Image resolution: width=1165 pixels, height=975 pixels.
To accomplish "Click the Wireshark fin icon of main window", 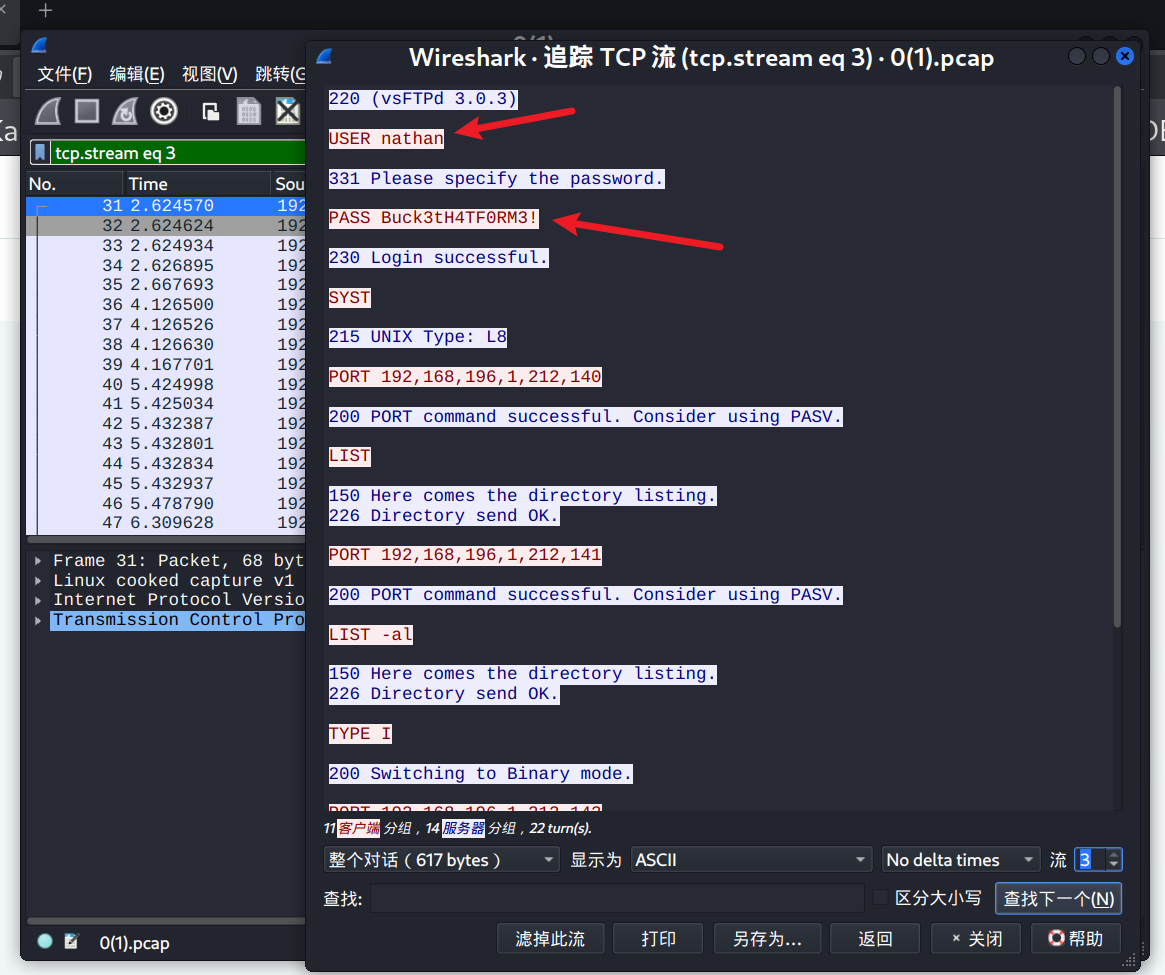I will point(40,45).
